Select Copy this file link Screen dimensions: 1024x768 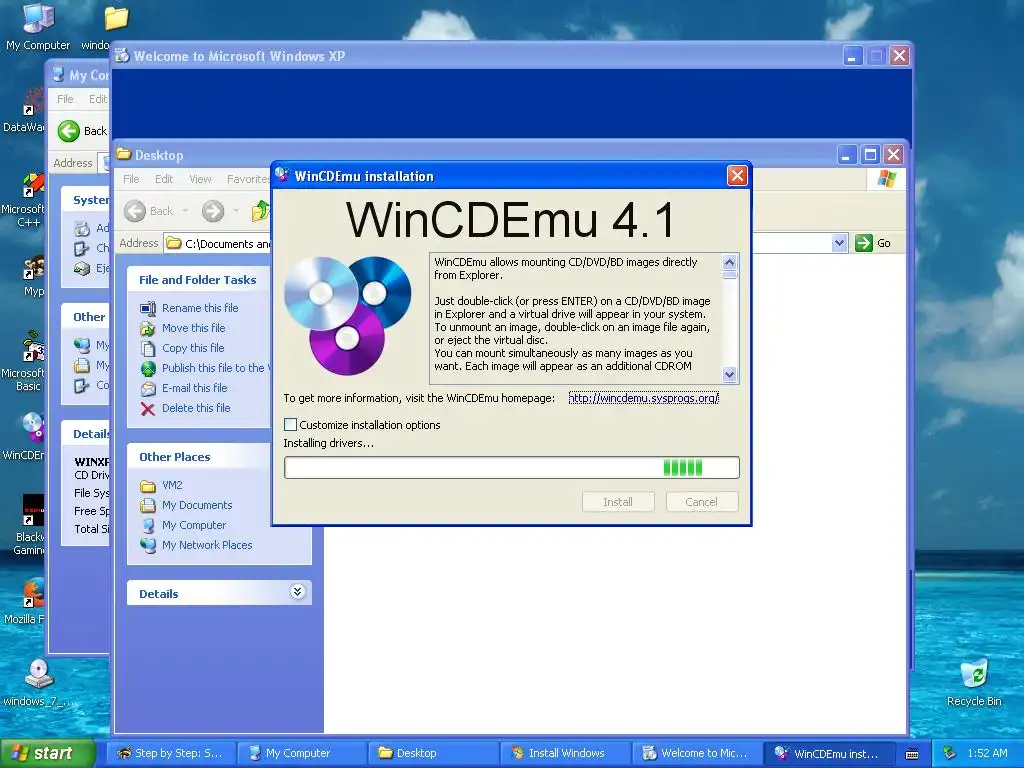tap(193, 348)
